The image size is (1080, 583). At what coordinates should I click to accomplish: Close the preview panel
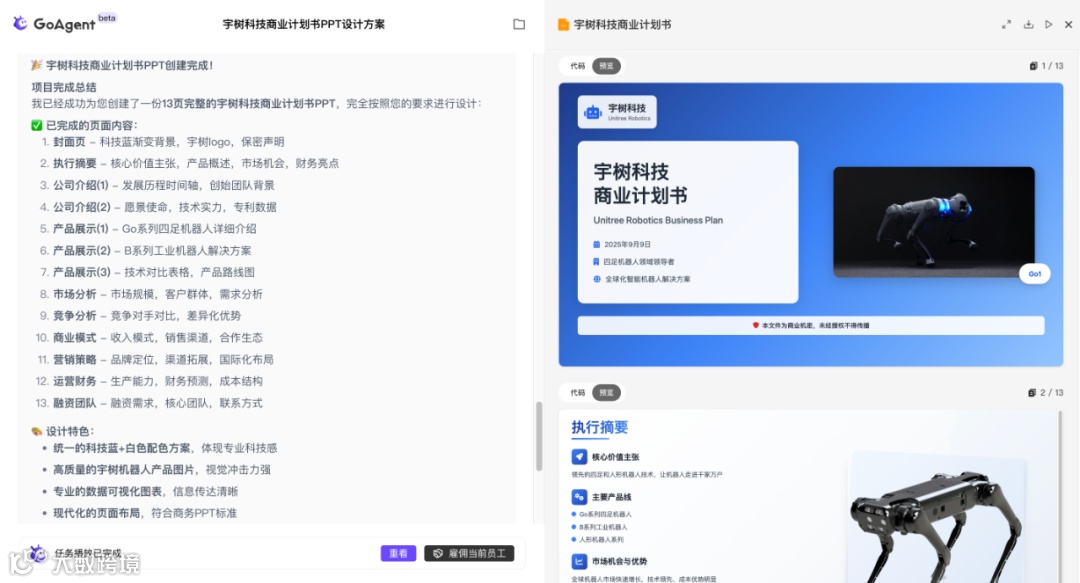[x=1068, y=24]
